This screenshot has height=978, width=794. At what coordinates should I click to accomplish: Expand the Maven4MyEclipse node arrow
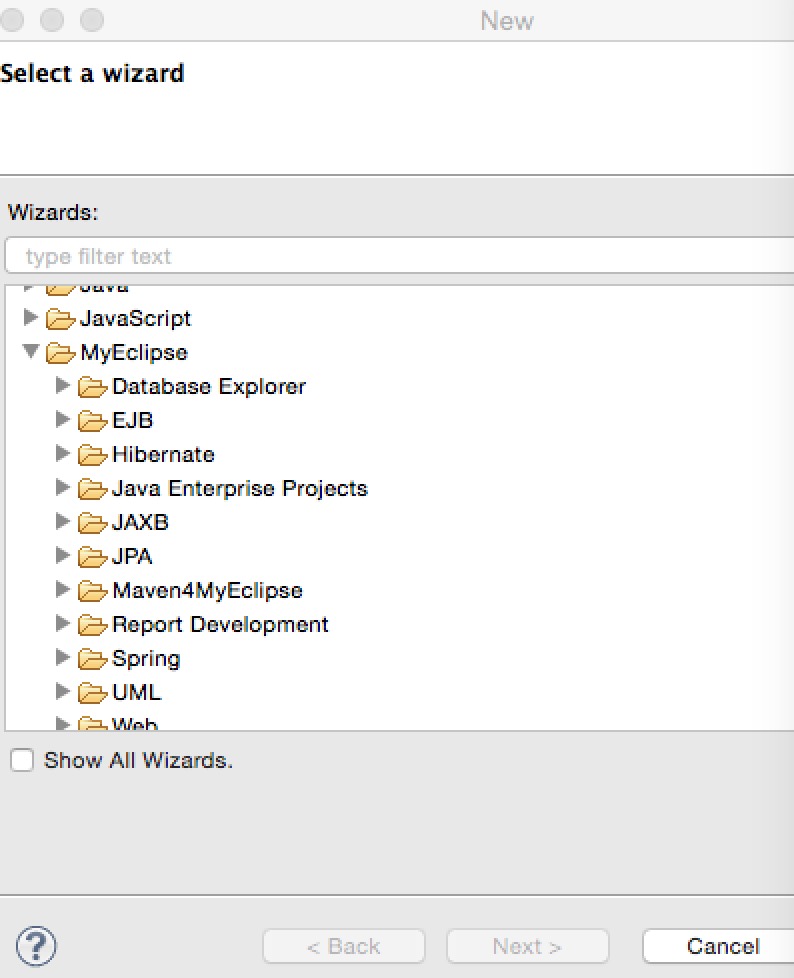[62, 589]
